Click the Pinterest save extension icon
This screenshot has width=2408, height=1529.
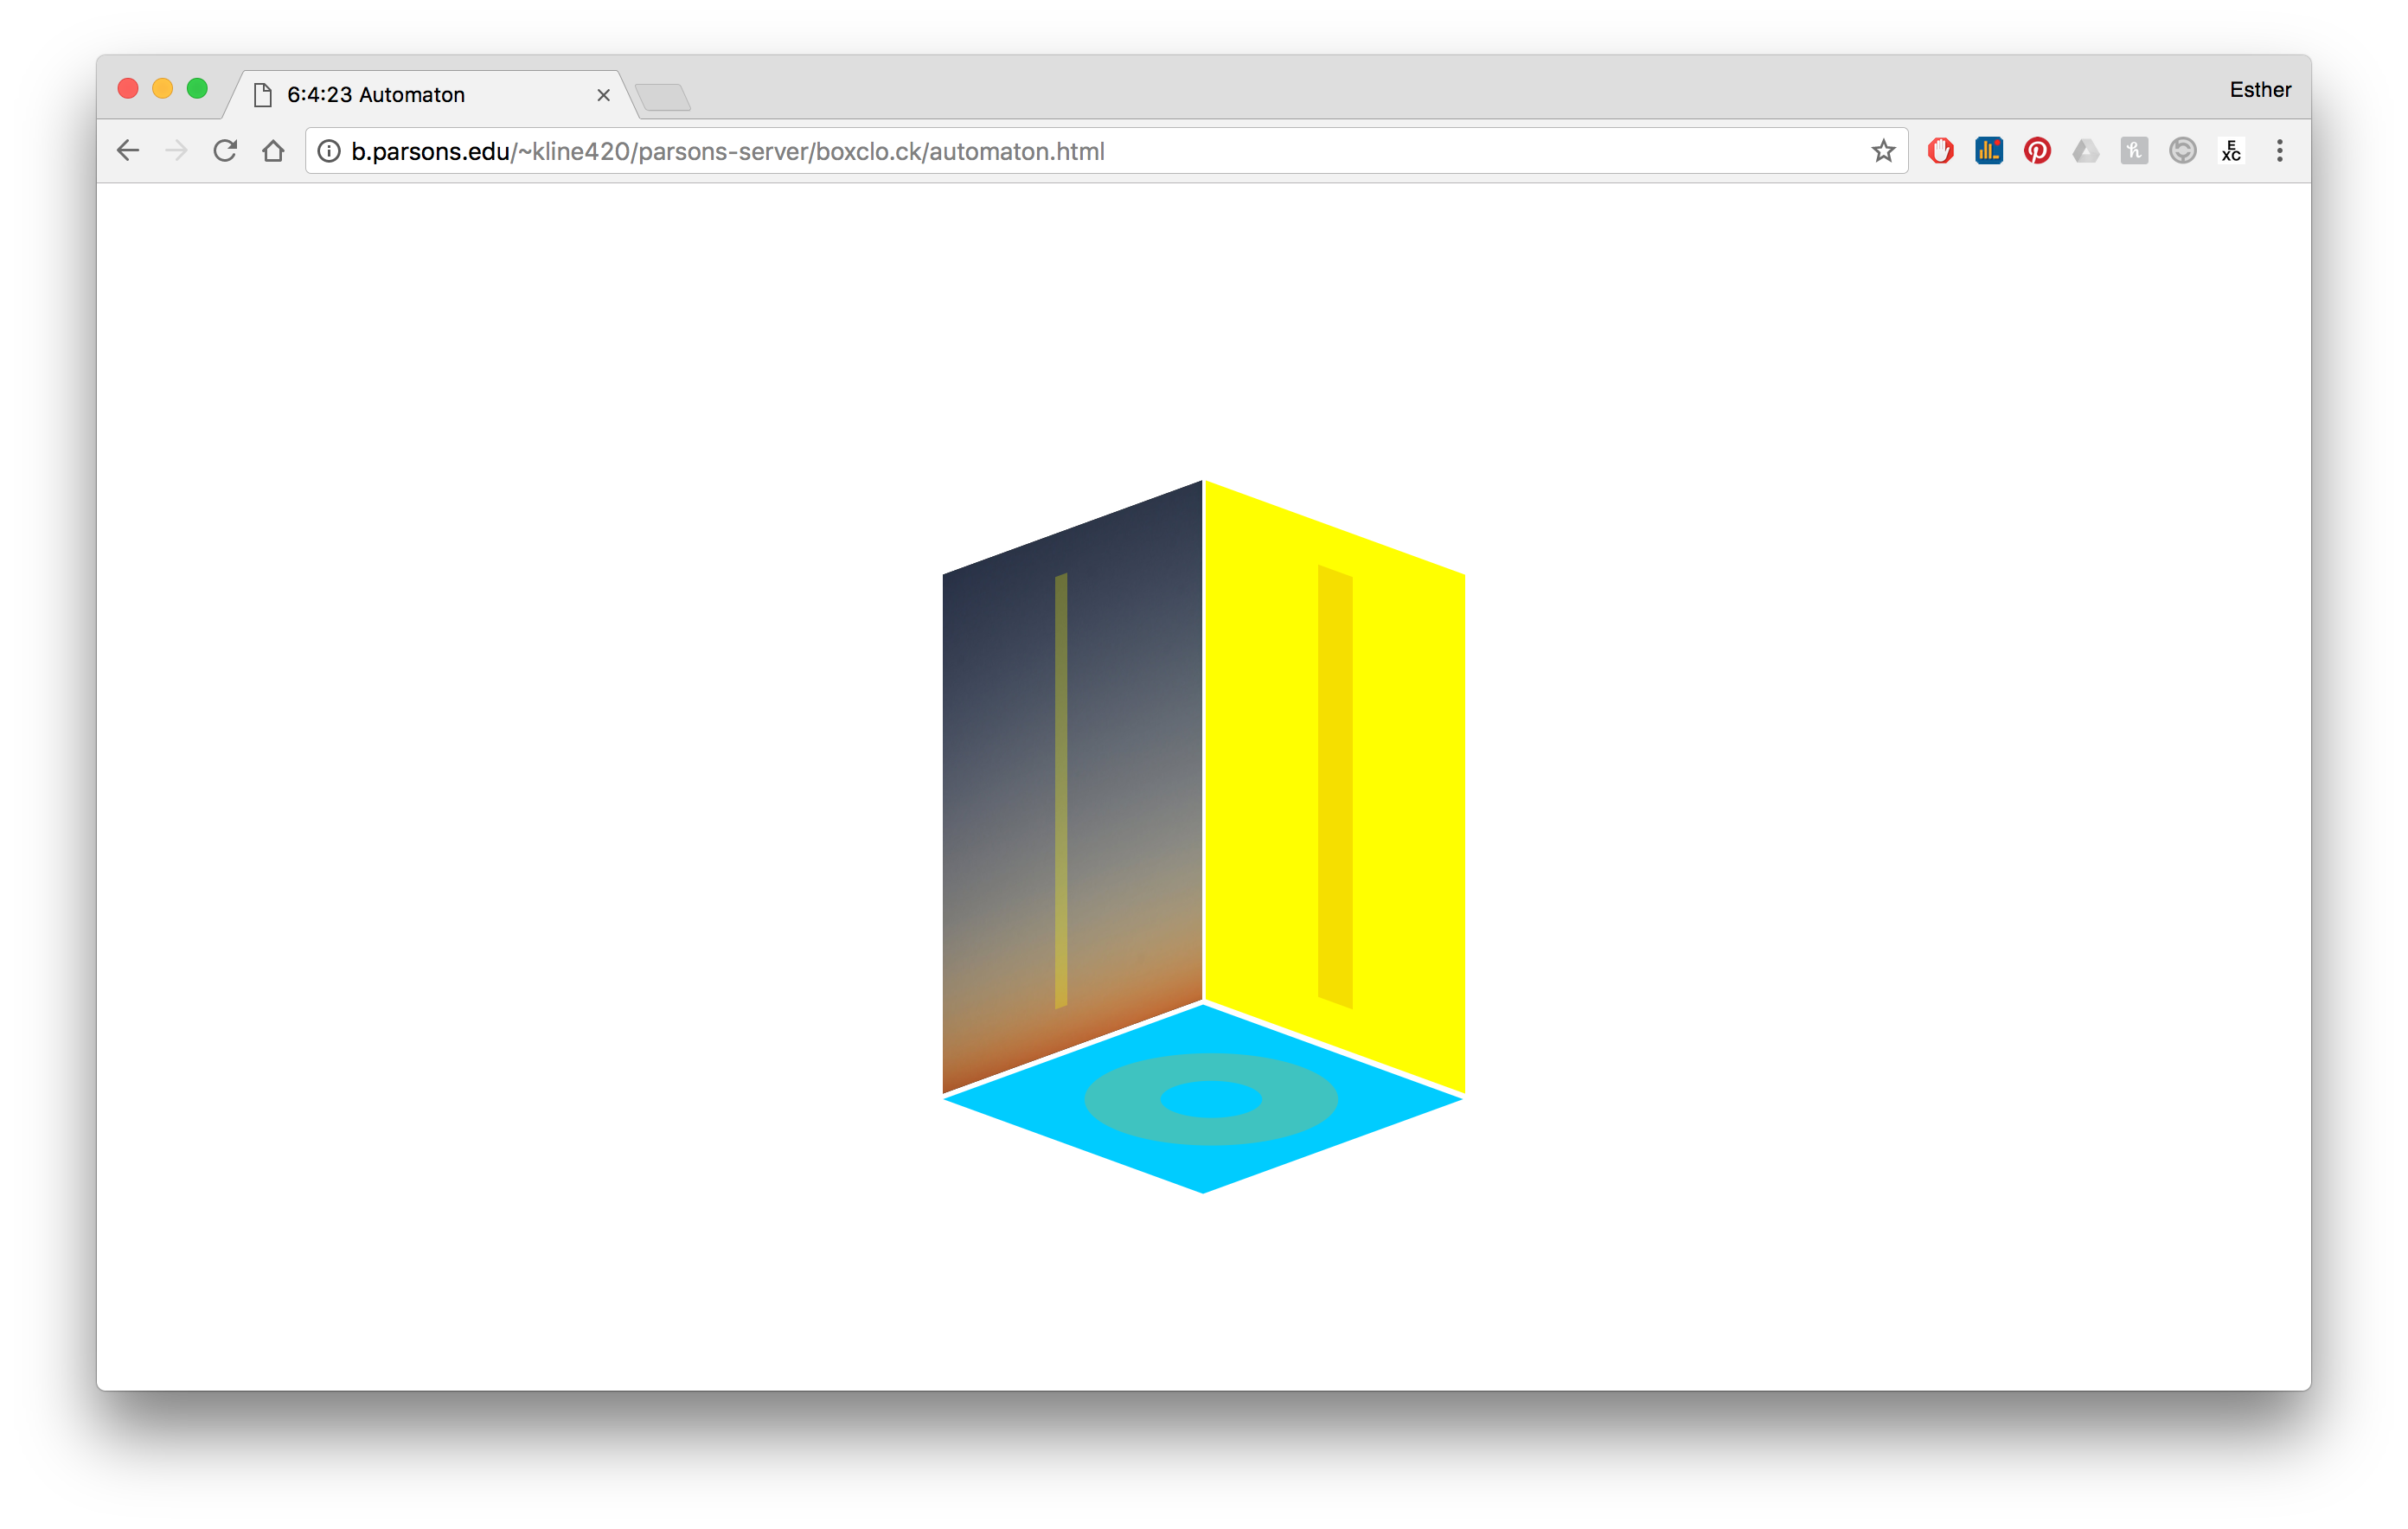[x=2037, y=151]
